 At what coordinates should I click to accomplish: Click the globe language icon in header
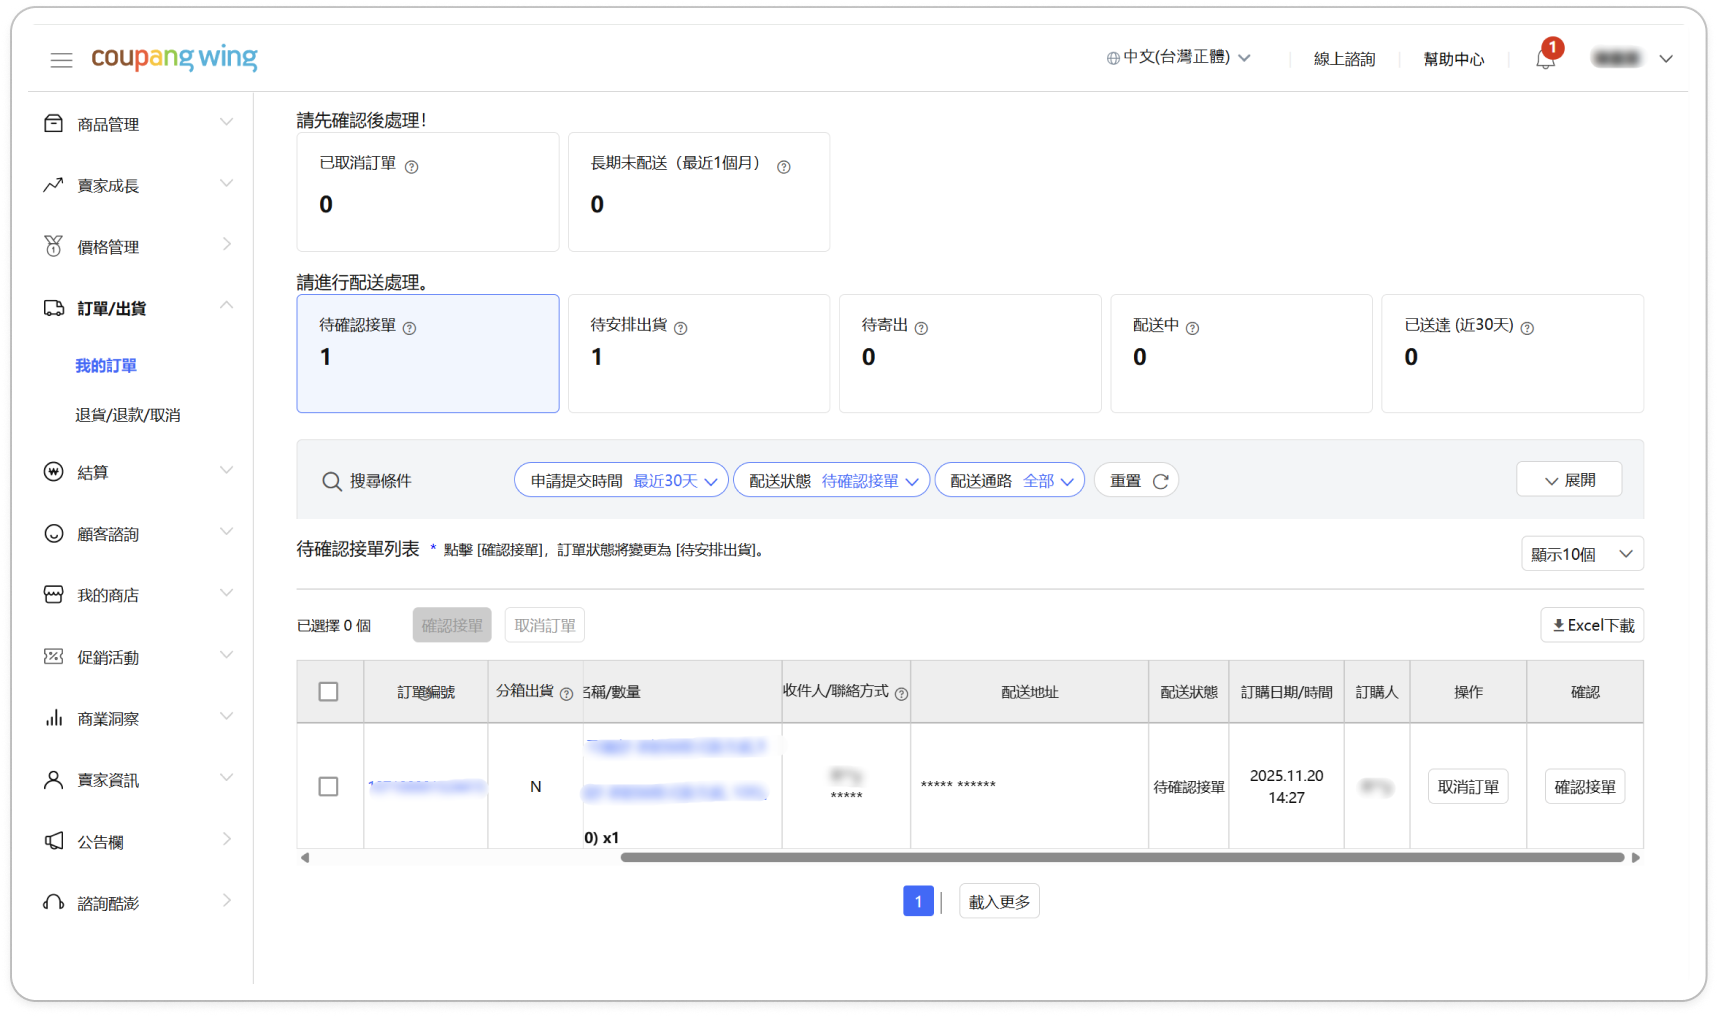tap(1112, 59)
